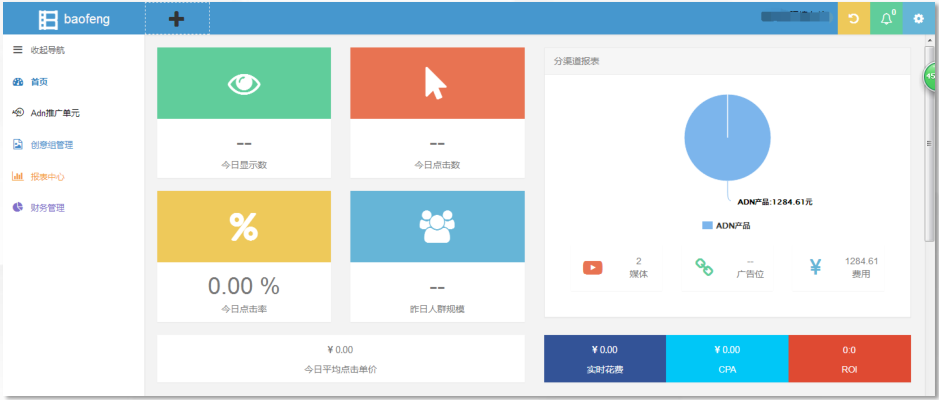This screenshot has height=400, width=939.
Task: Click 今日显示数 label
Action: click(244, 165)
